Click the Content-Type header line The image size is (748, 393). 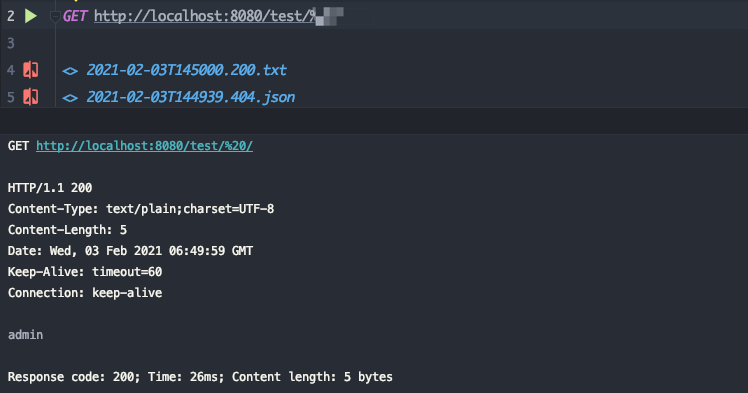click(x=141, y=209)
